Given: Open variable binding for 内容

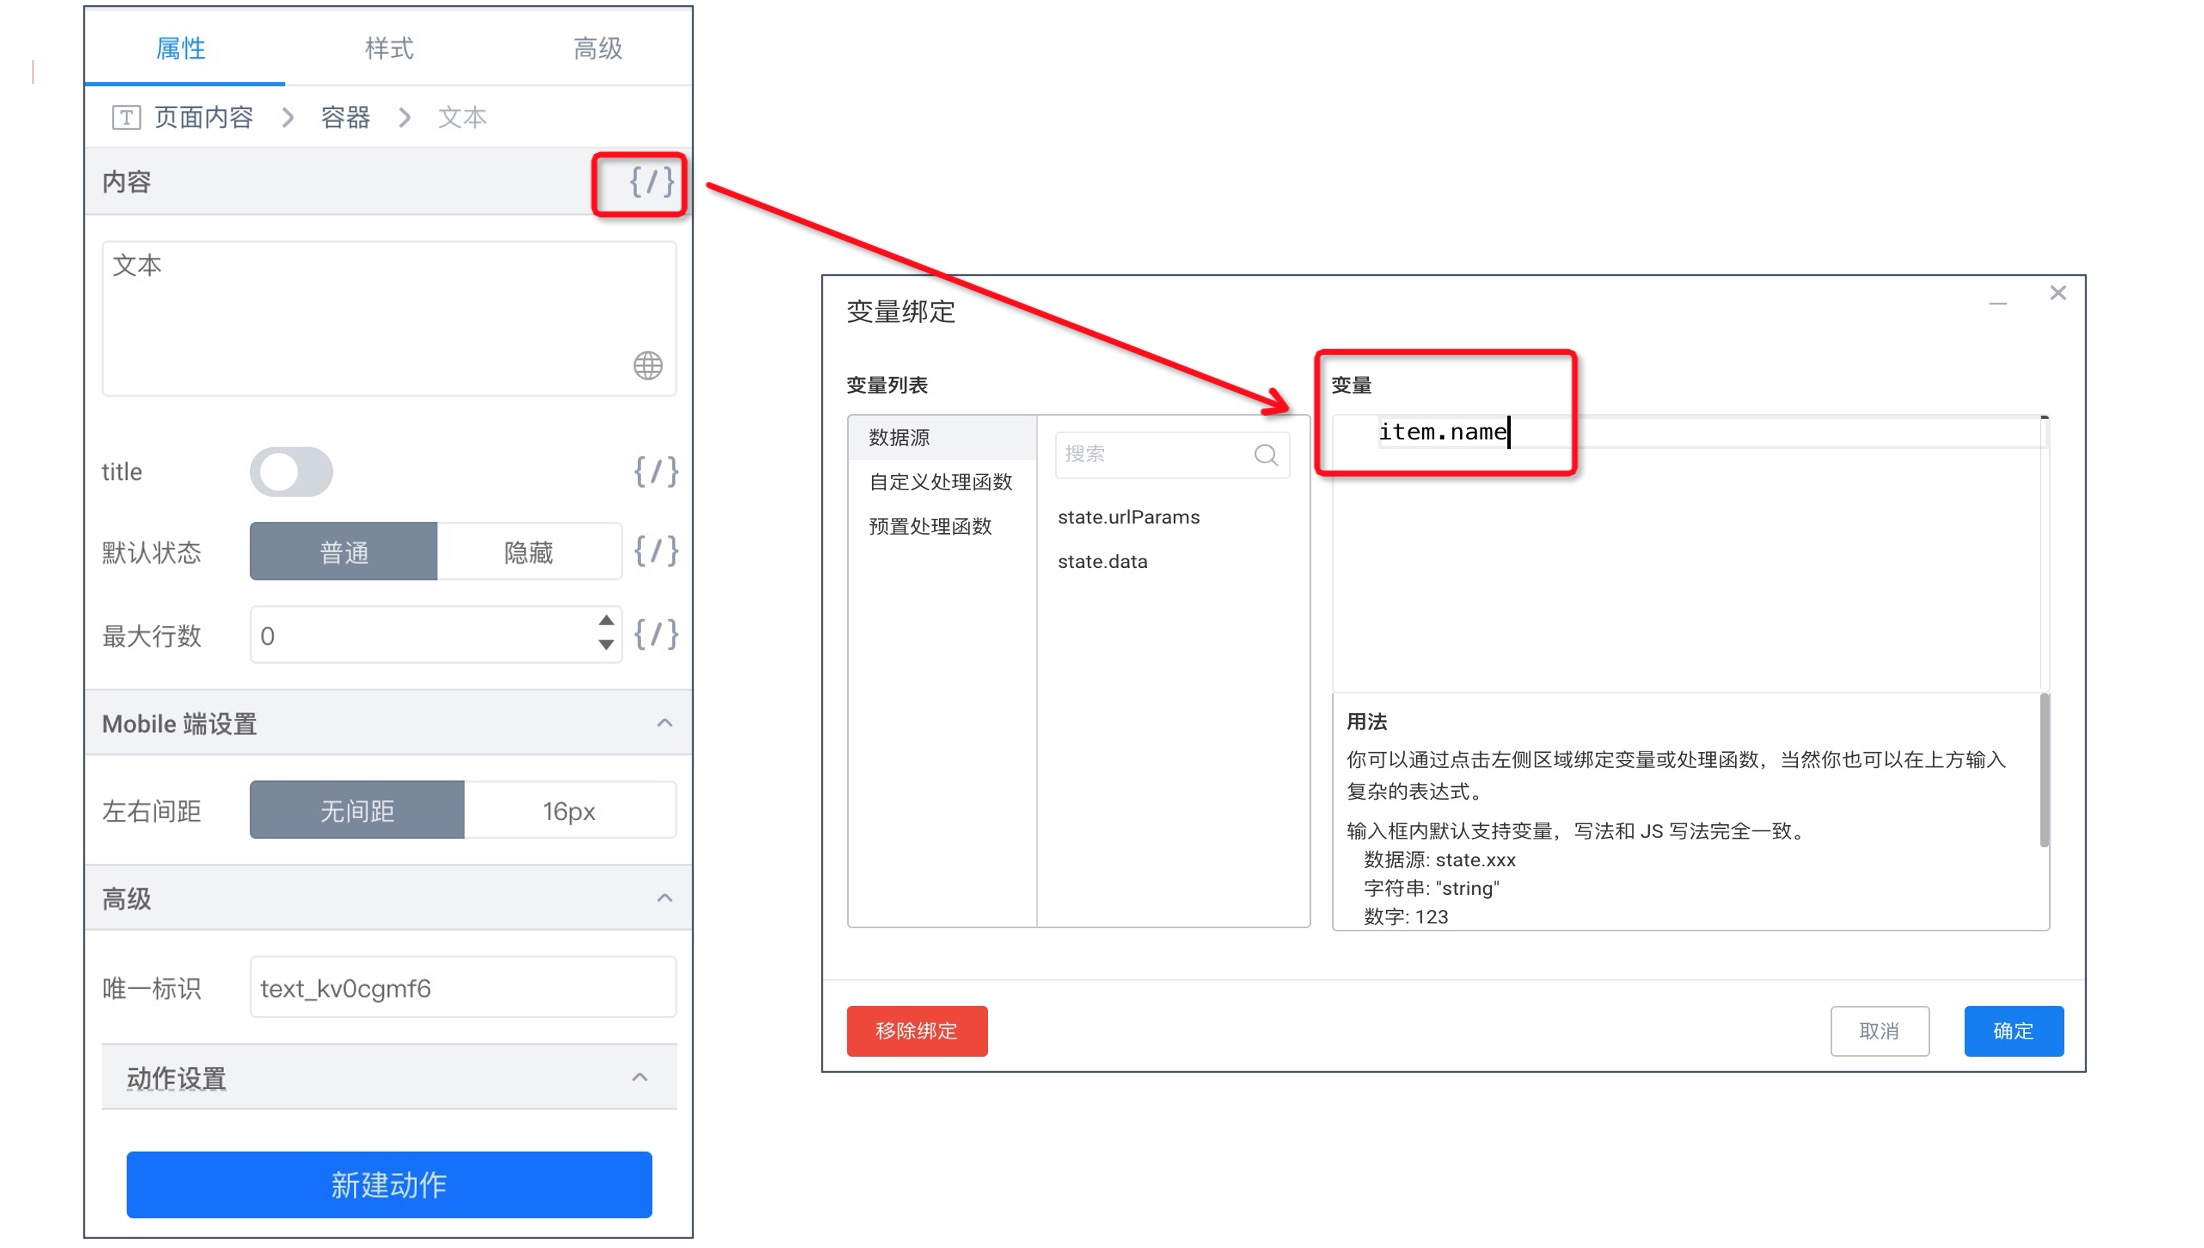Looking at the screenshot, I should (x=651, y=182).
